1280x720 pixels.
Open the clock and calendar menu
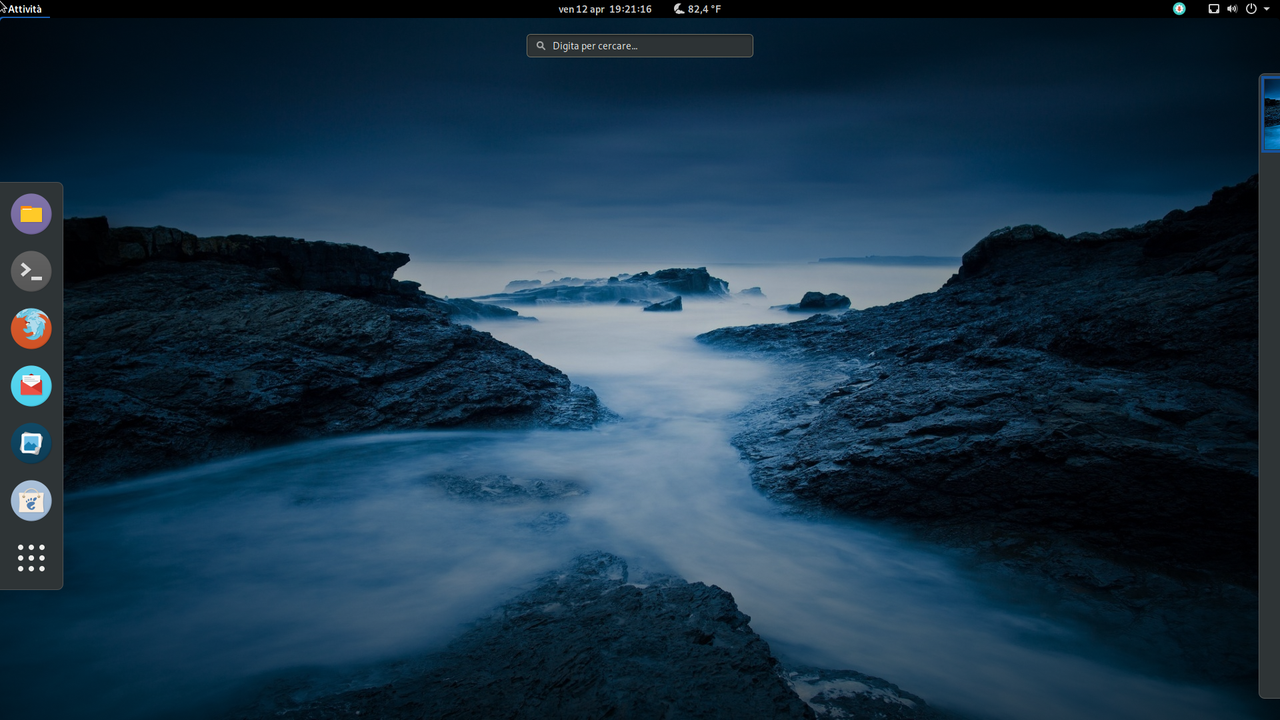605,9
